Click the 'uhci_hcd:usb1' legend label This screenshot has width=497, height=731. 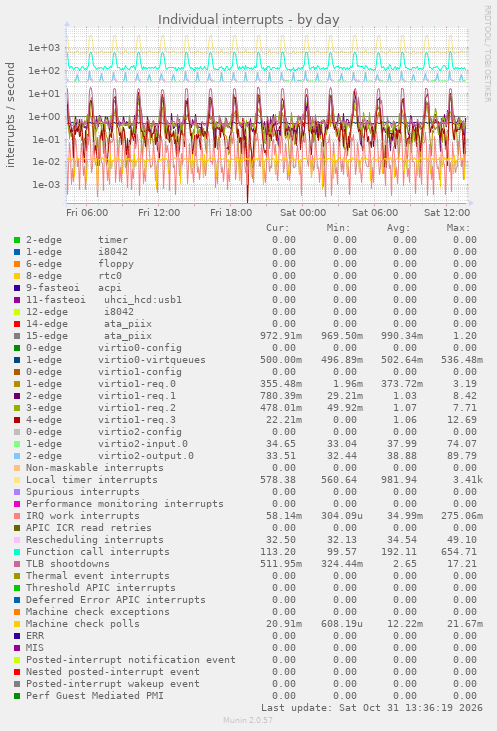(x=143, y=300)
